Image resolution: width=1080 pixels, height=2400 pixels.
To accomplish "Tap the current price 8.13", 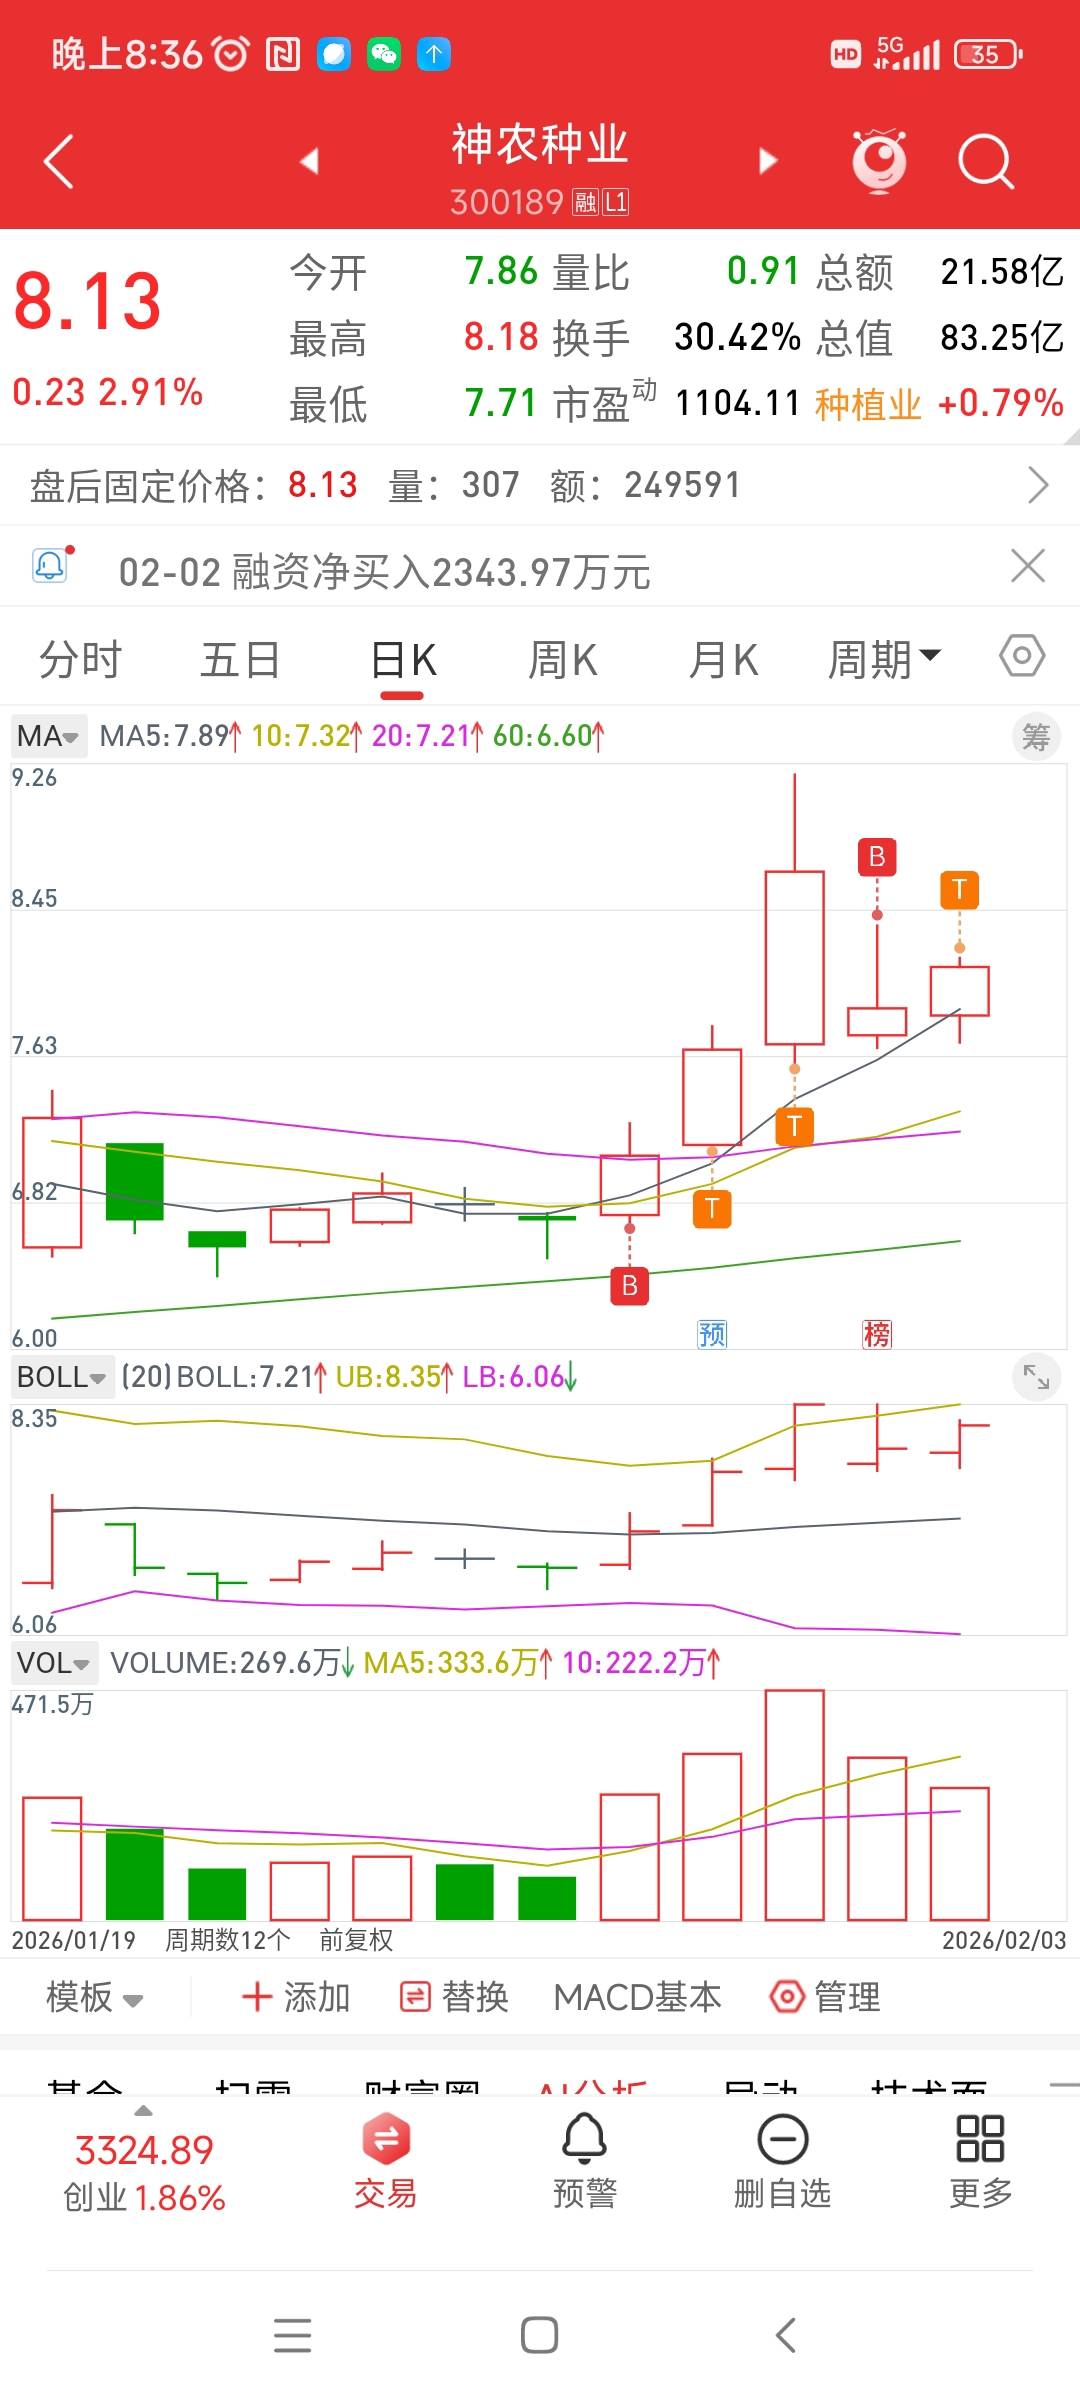I will 88,301.
